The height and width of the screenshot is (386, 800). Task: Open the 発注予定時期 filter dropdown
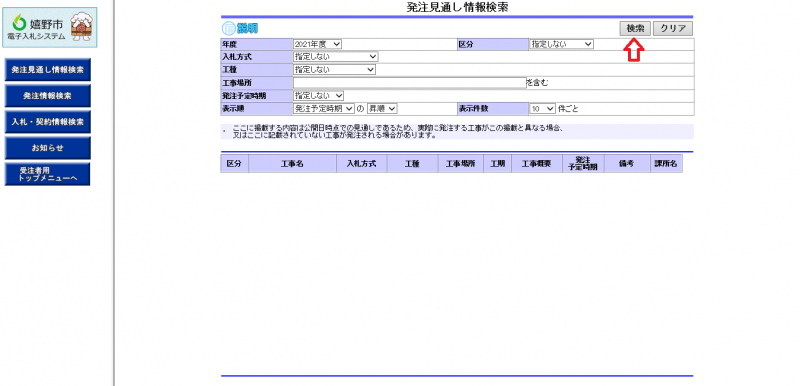coord(318,96)
